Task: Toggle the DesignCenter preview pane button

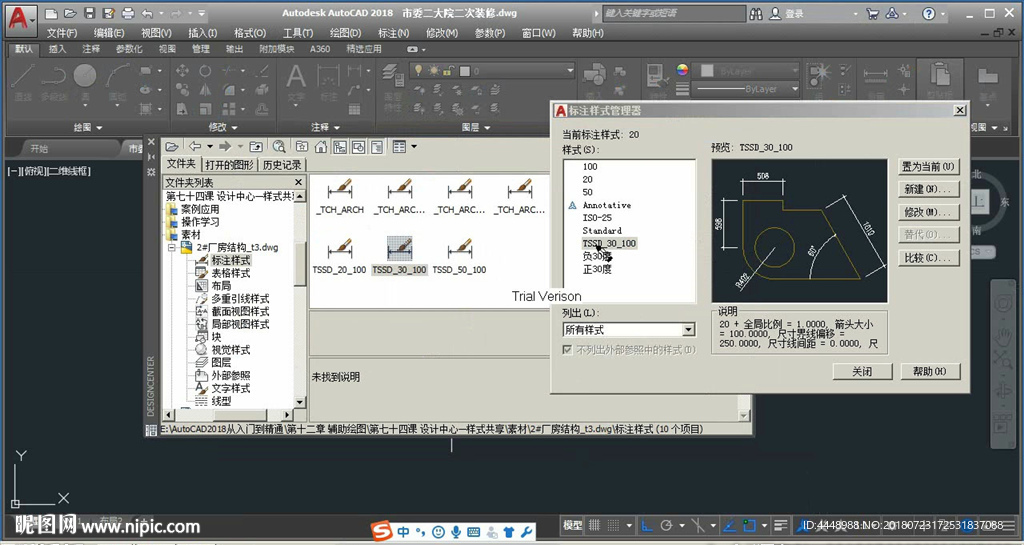Action: point(358,147)
